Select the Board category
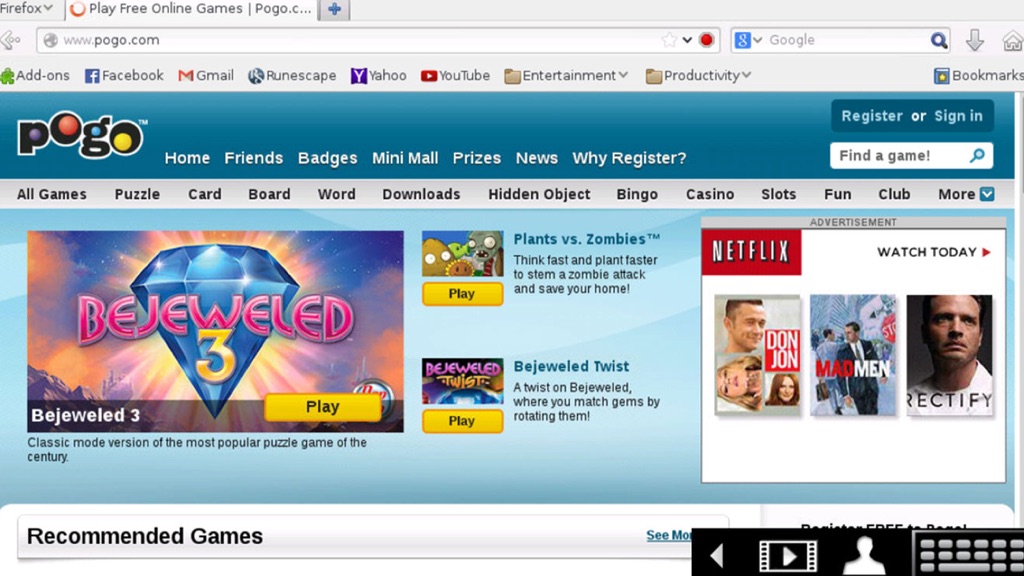Screen dimensions: 1024x576 (269, 194)
